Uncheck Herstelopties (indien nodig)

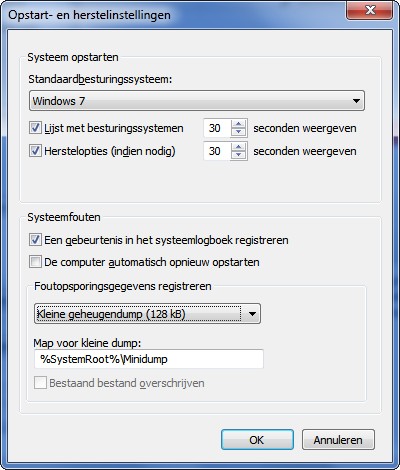pos(35,151)
